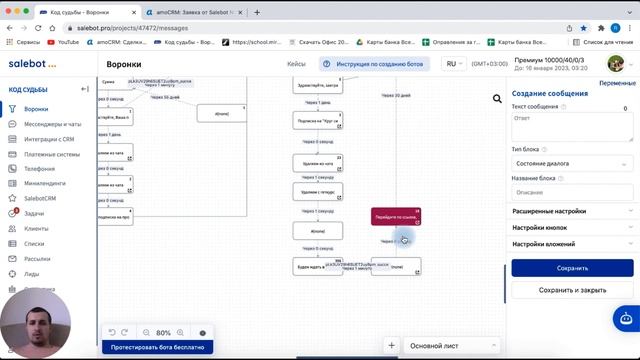Expand Расширенные настройки section
This screenshot has width=640, height=360.
(572, 211)
